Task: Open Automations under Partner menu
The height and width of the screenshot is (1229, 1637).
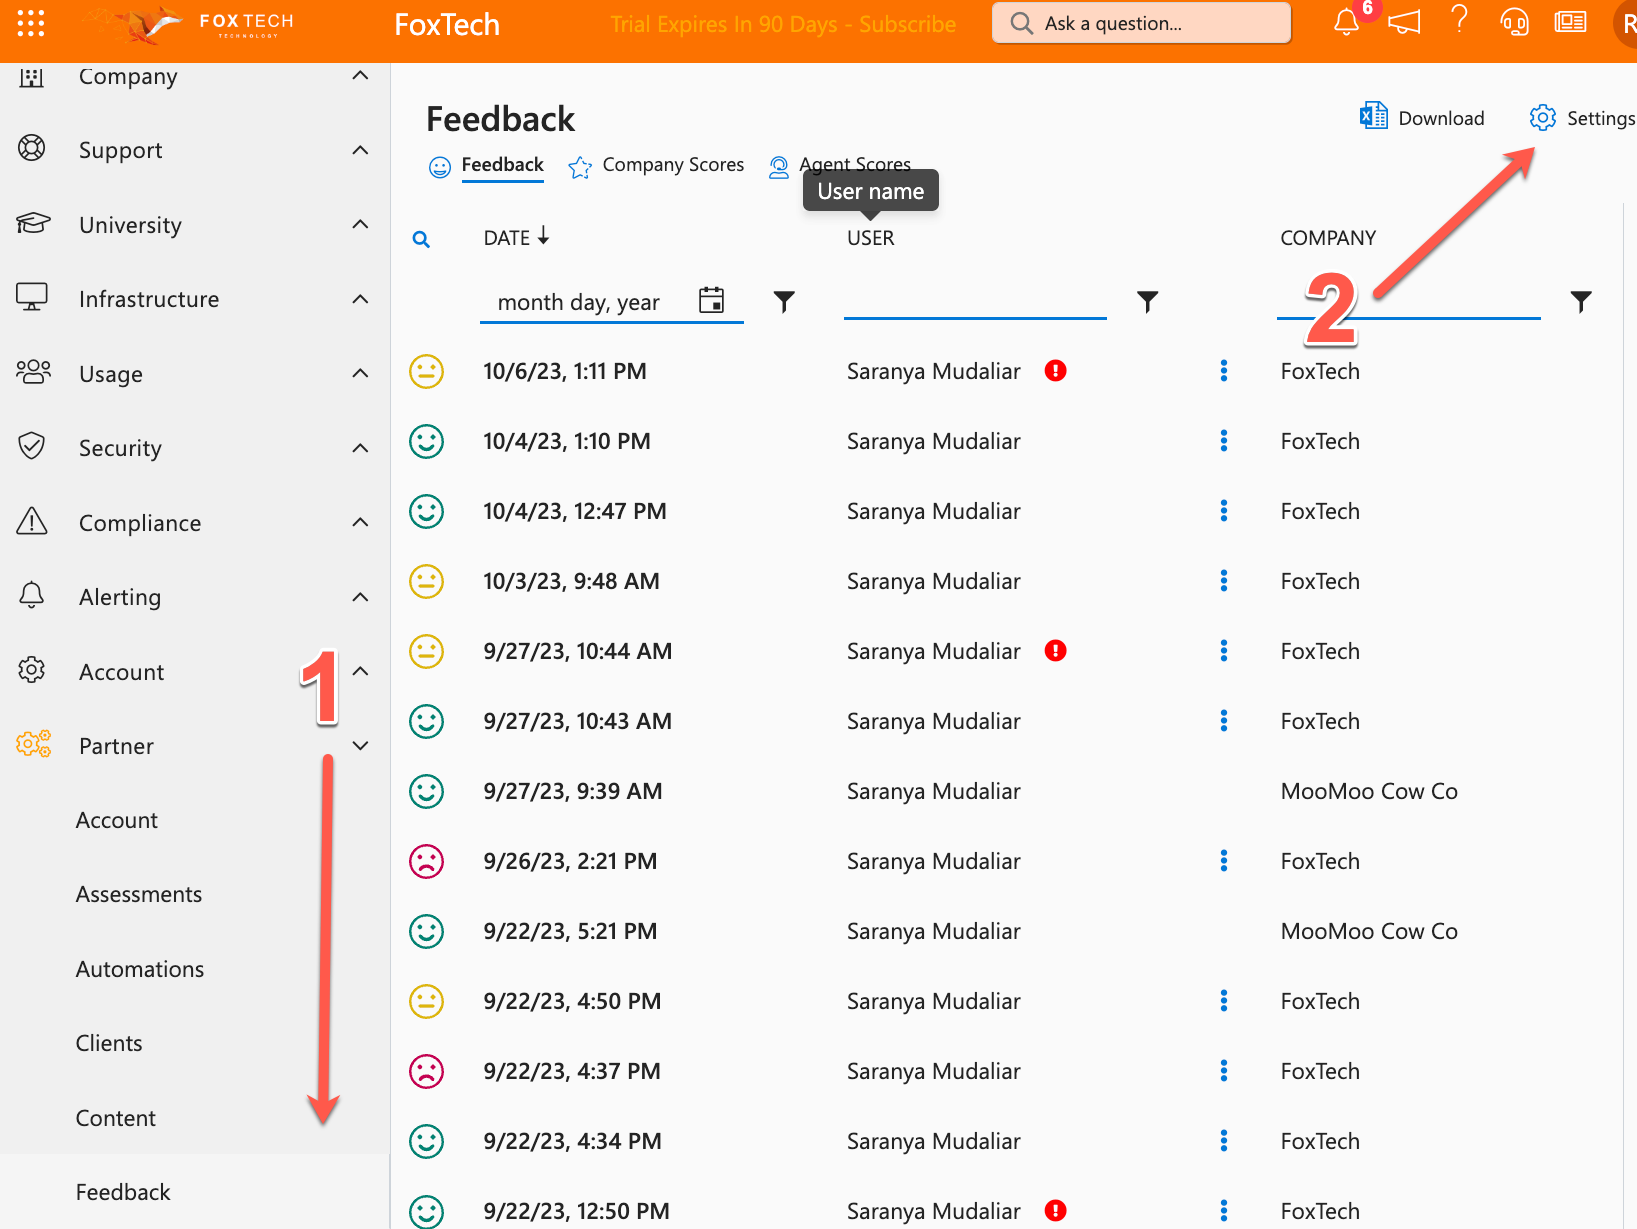Action: [x=140, y=969]
